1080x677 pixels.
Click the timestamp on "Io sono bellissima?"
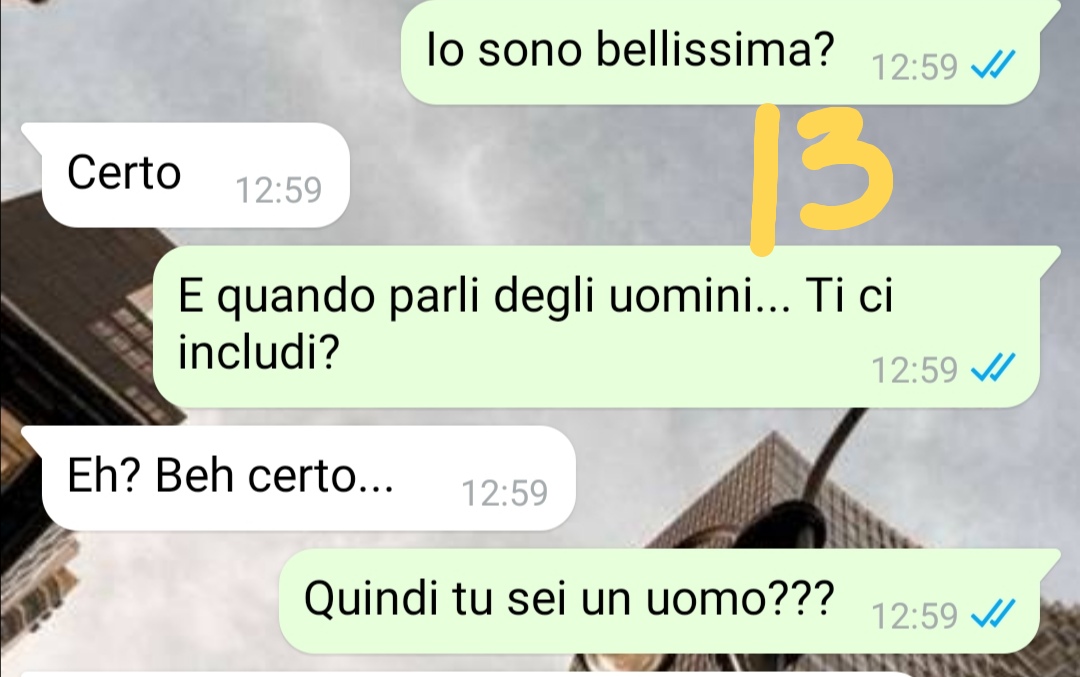(x=915, y=67)
